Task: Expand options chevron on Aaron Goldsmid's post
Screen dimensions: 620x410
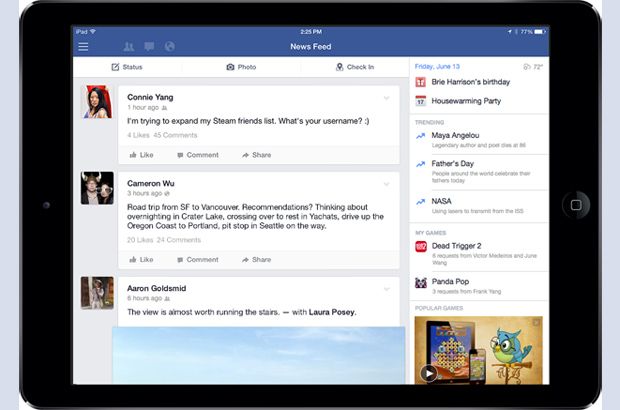Action: [x=387, y=289]
